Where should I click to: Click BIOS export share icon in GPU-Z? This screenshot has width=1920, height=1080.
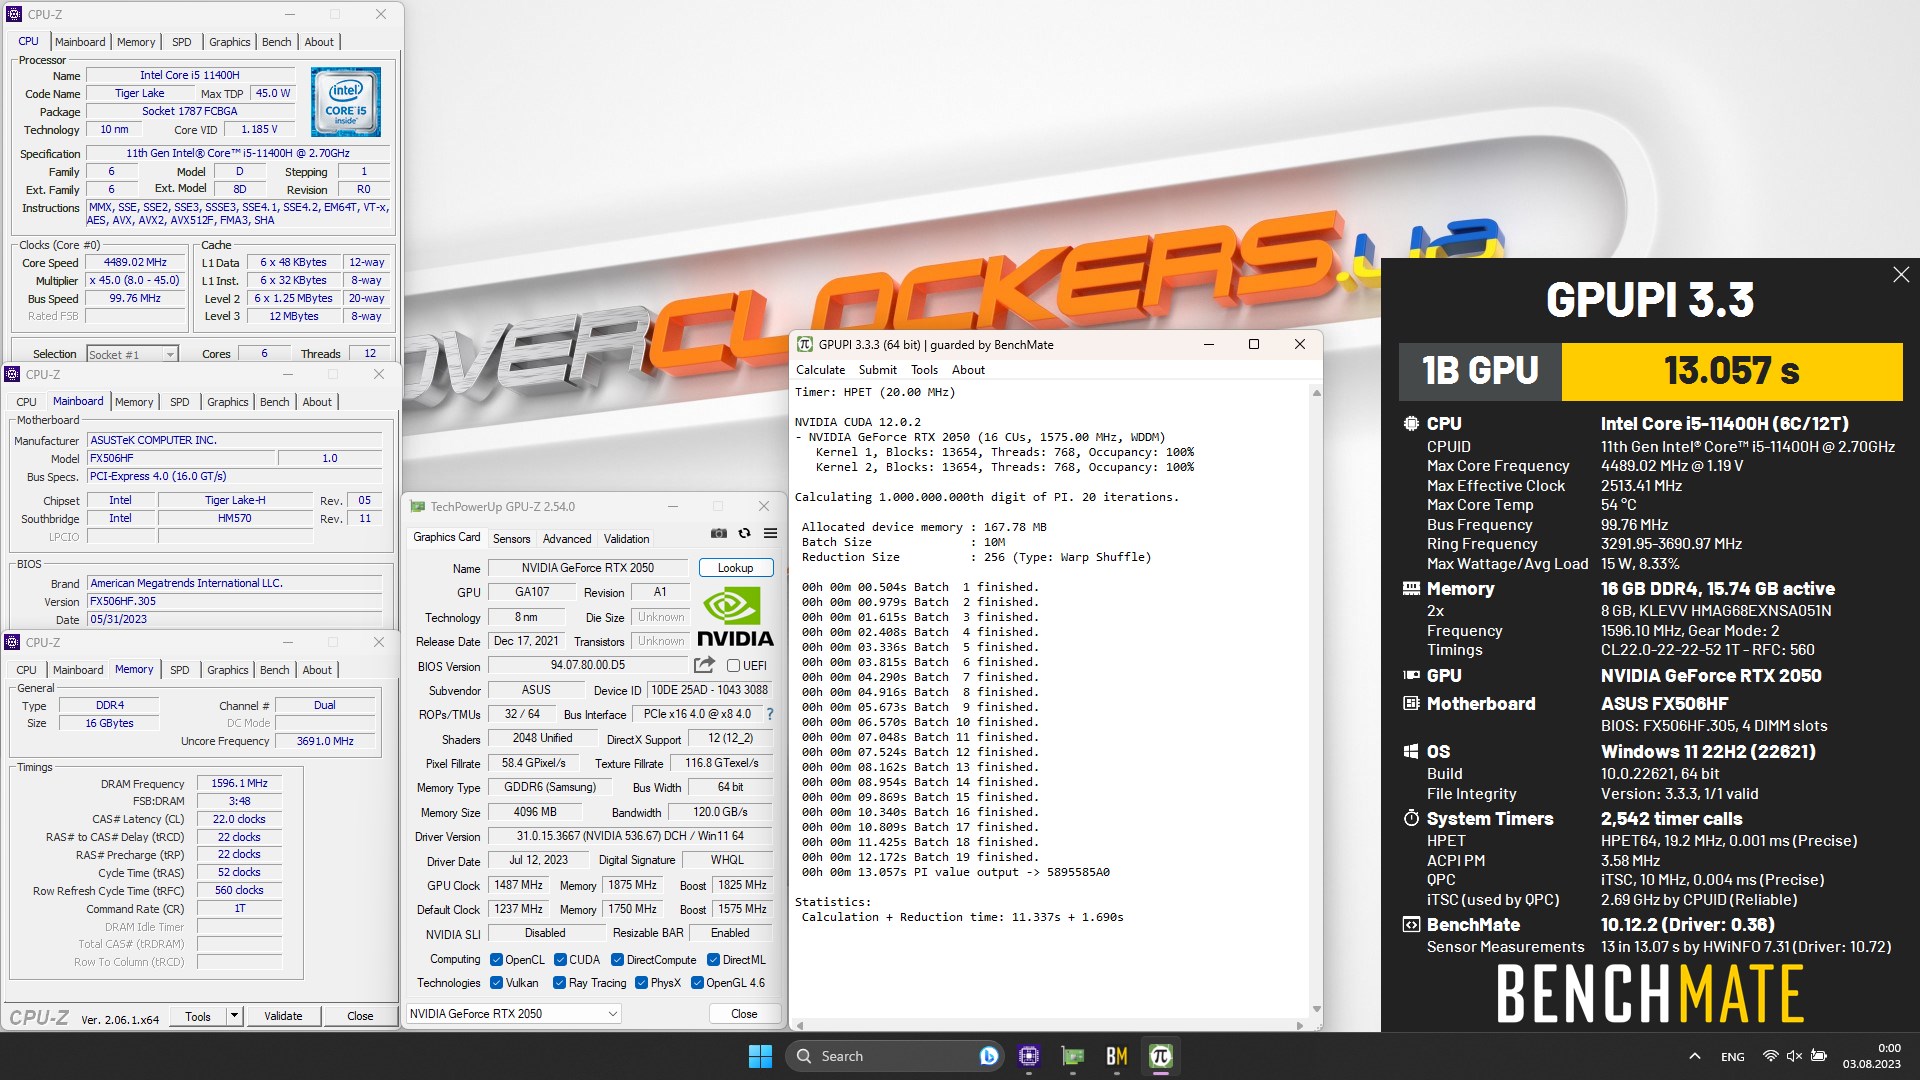click(704, 665)
